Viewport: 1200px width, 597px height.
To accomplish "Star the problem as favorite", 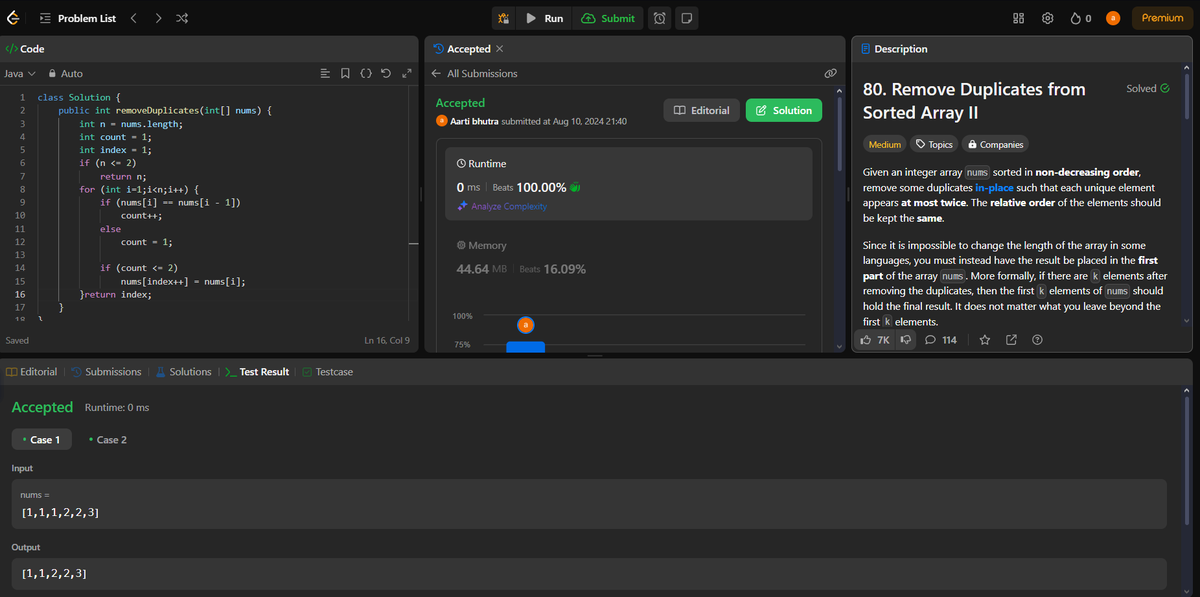I will [x=984, y=340].
